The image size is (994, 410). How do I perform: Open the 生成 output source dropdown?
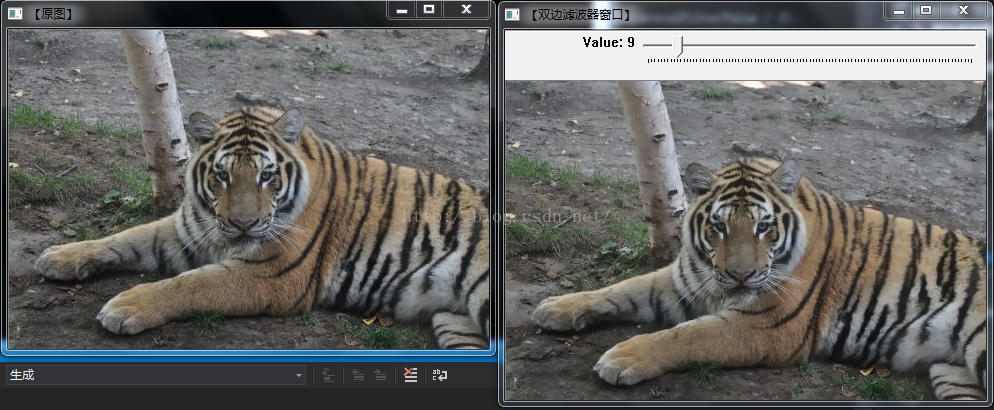click(x=299, y=375)
